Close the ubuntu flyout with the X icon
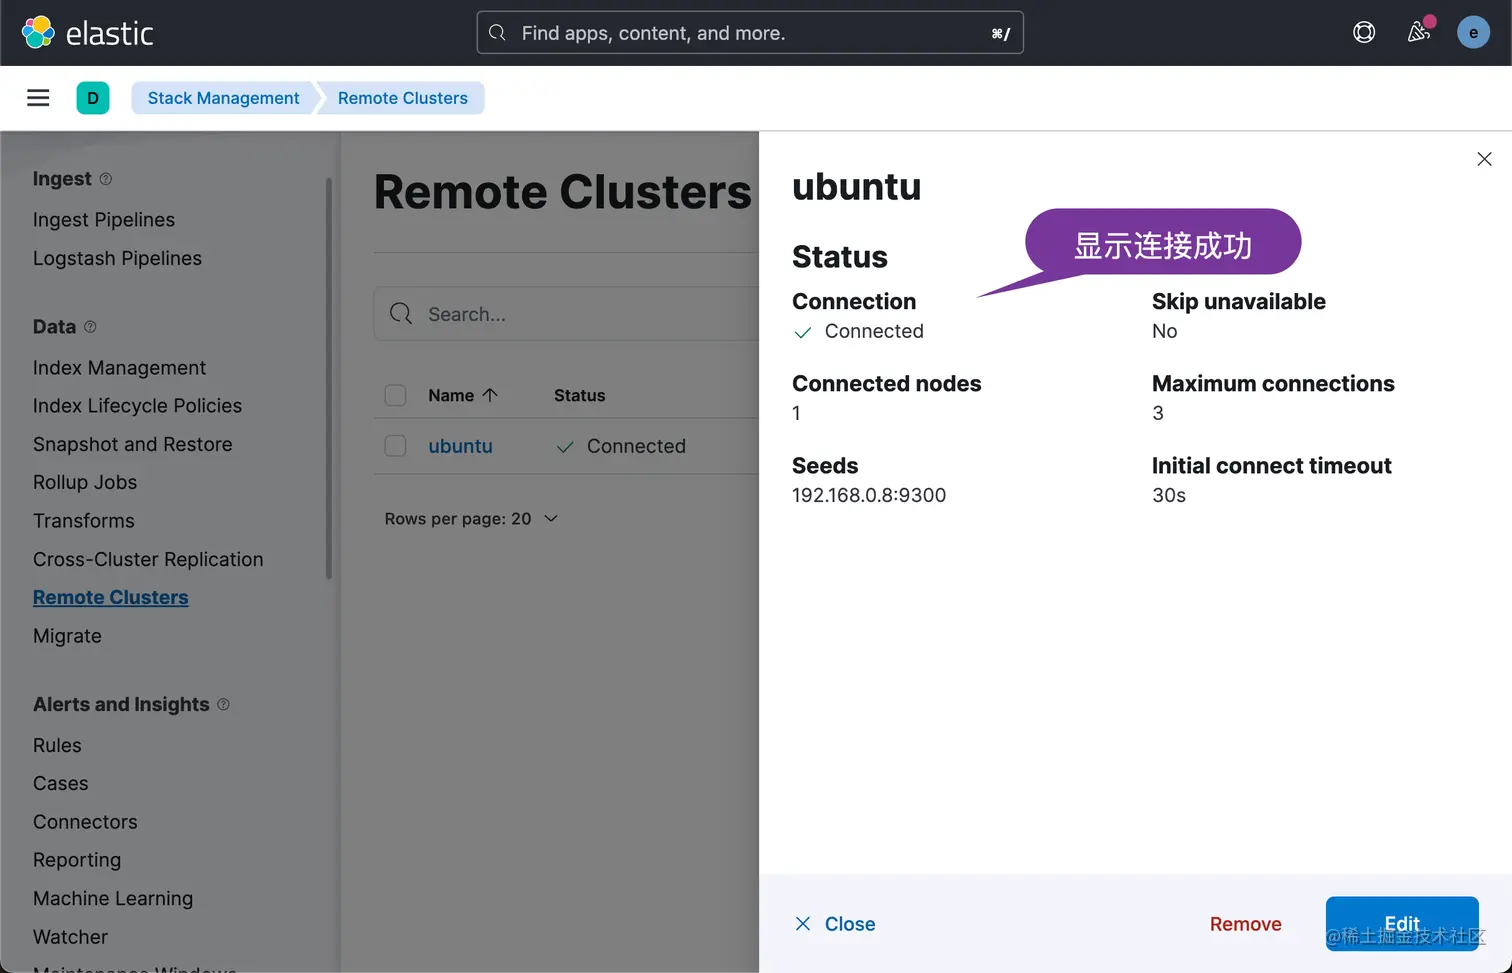Screen dimensions: 1512x973 pyautogui.click(x=1484, y=159)
